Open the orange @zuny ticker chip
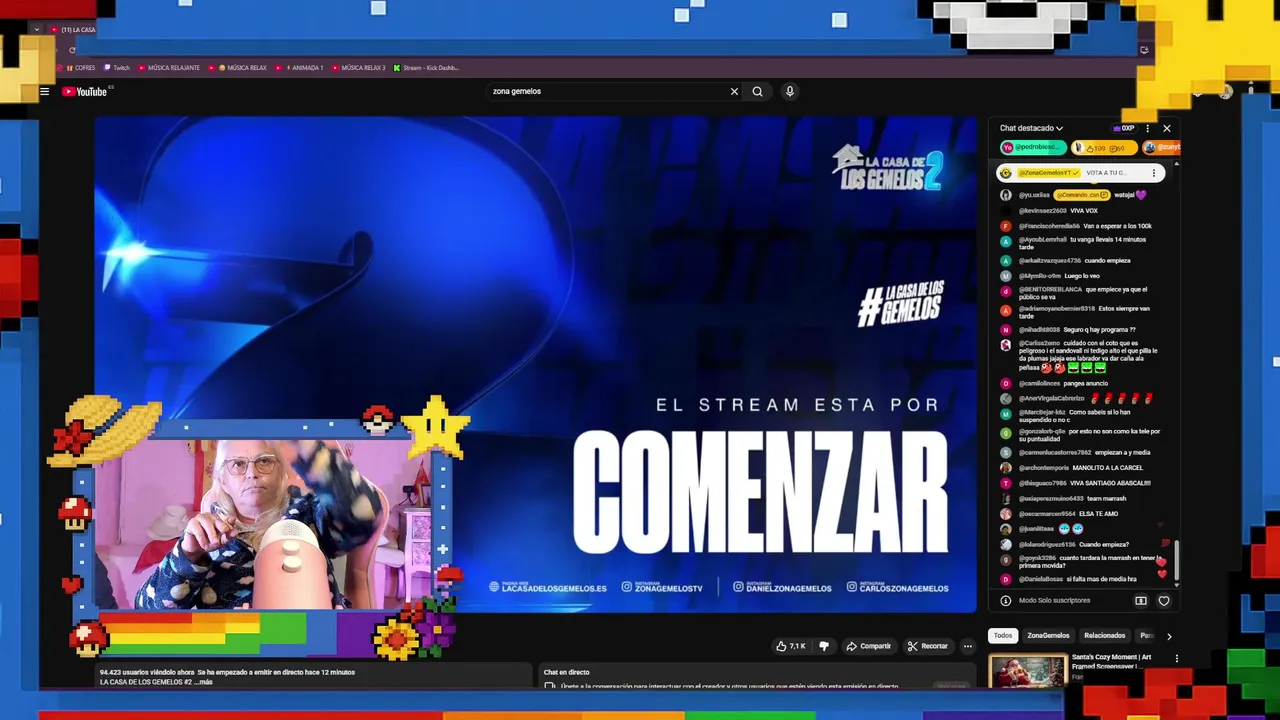Image resolution: width=1280 pixels, height=720 pixels. tap(1161, 147)
